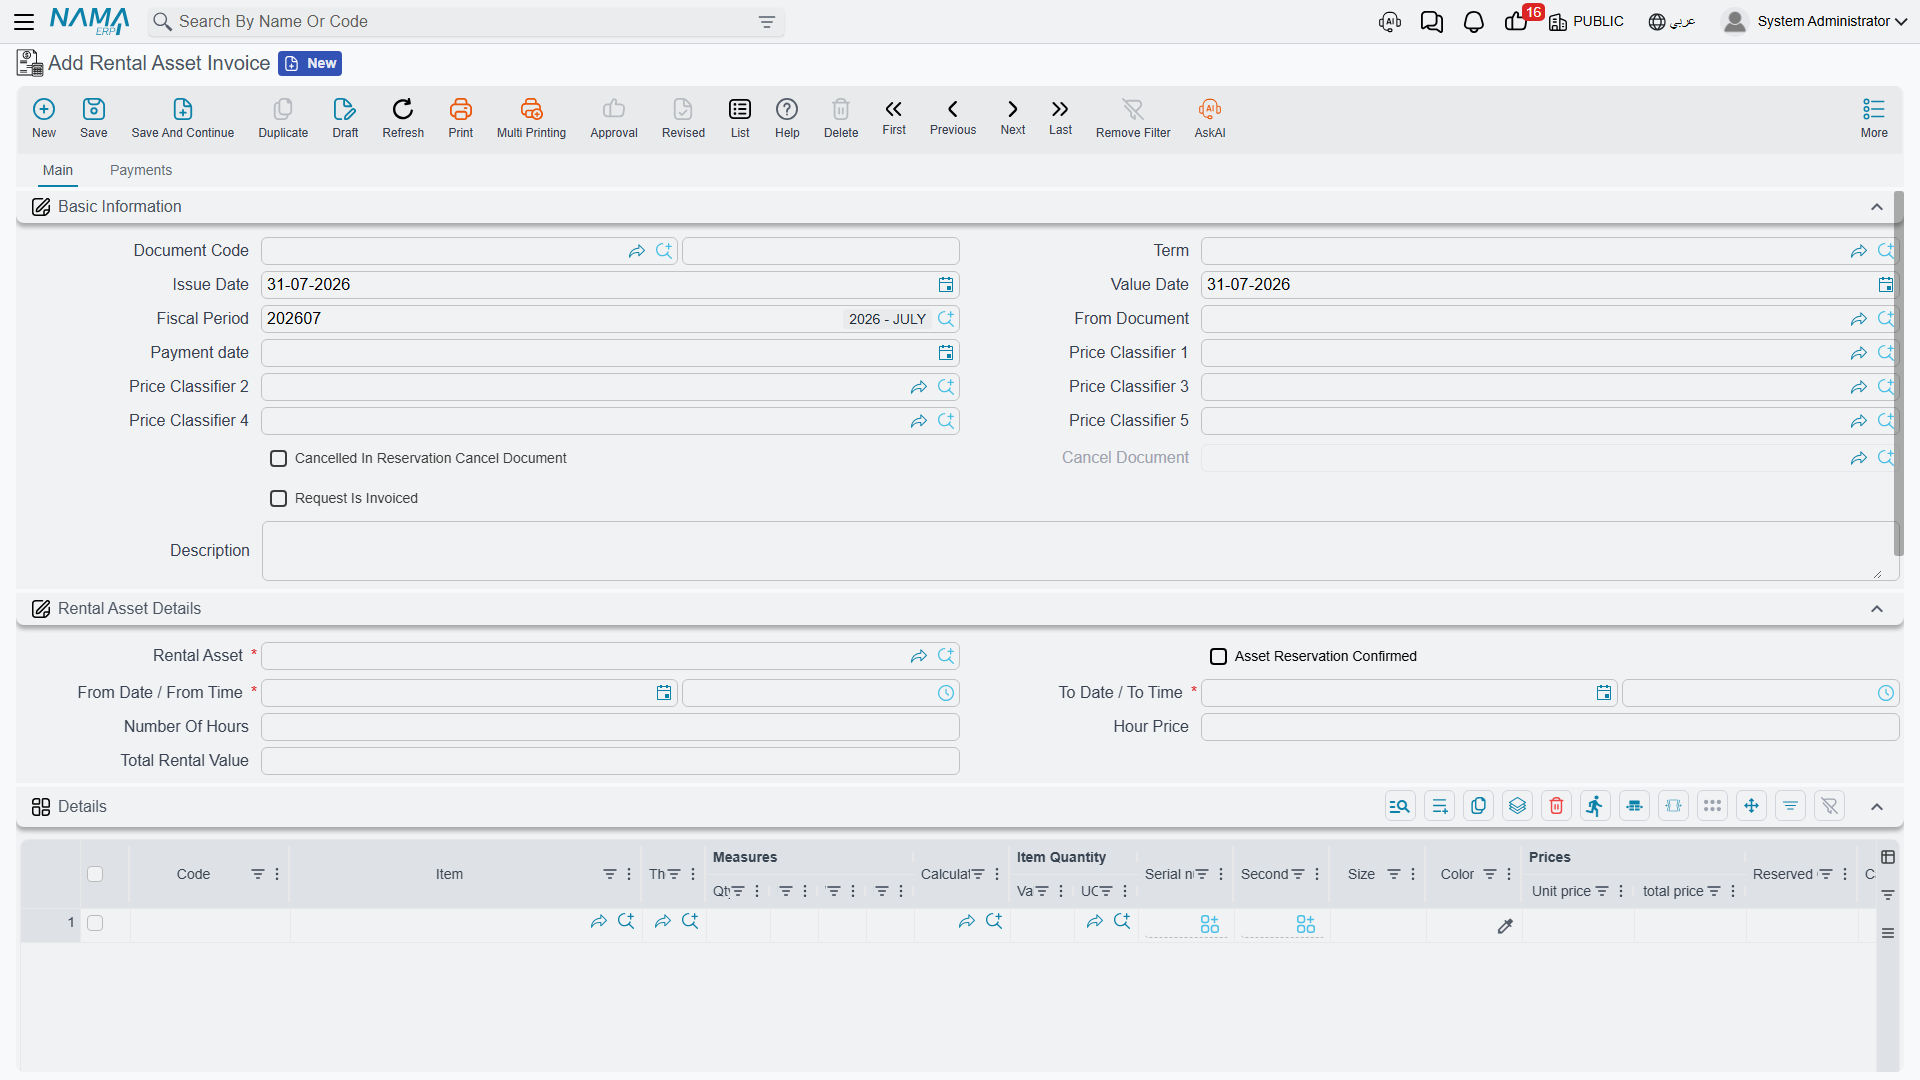Print the invoice
The image size is (1920, 1080).
click(x=461, y=117)
